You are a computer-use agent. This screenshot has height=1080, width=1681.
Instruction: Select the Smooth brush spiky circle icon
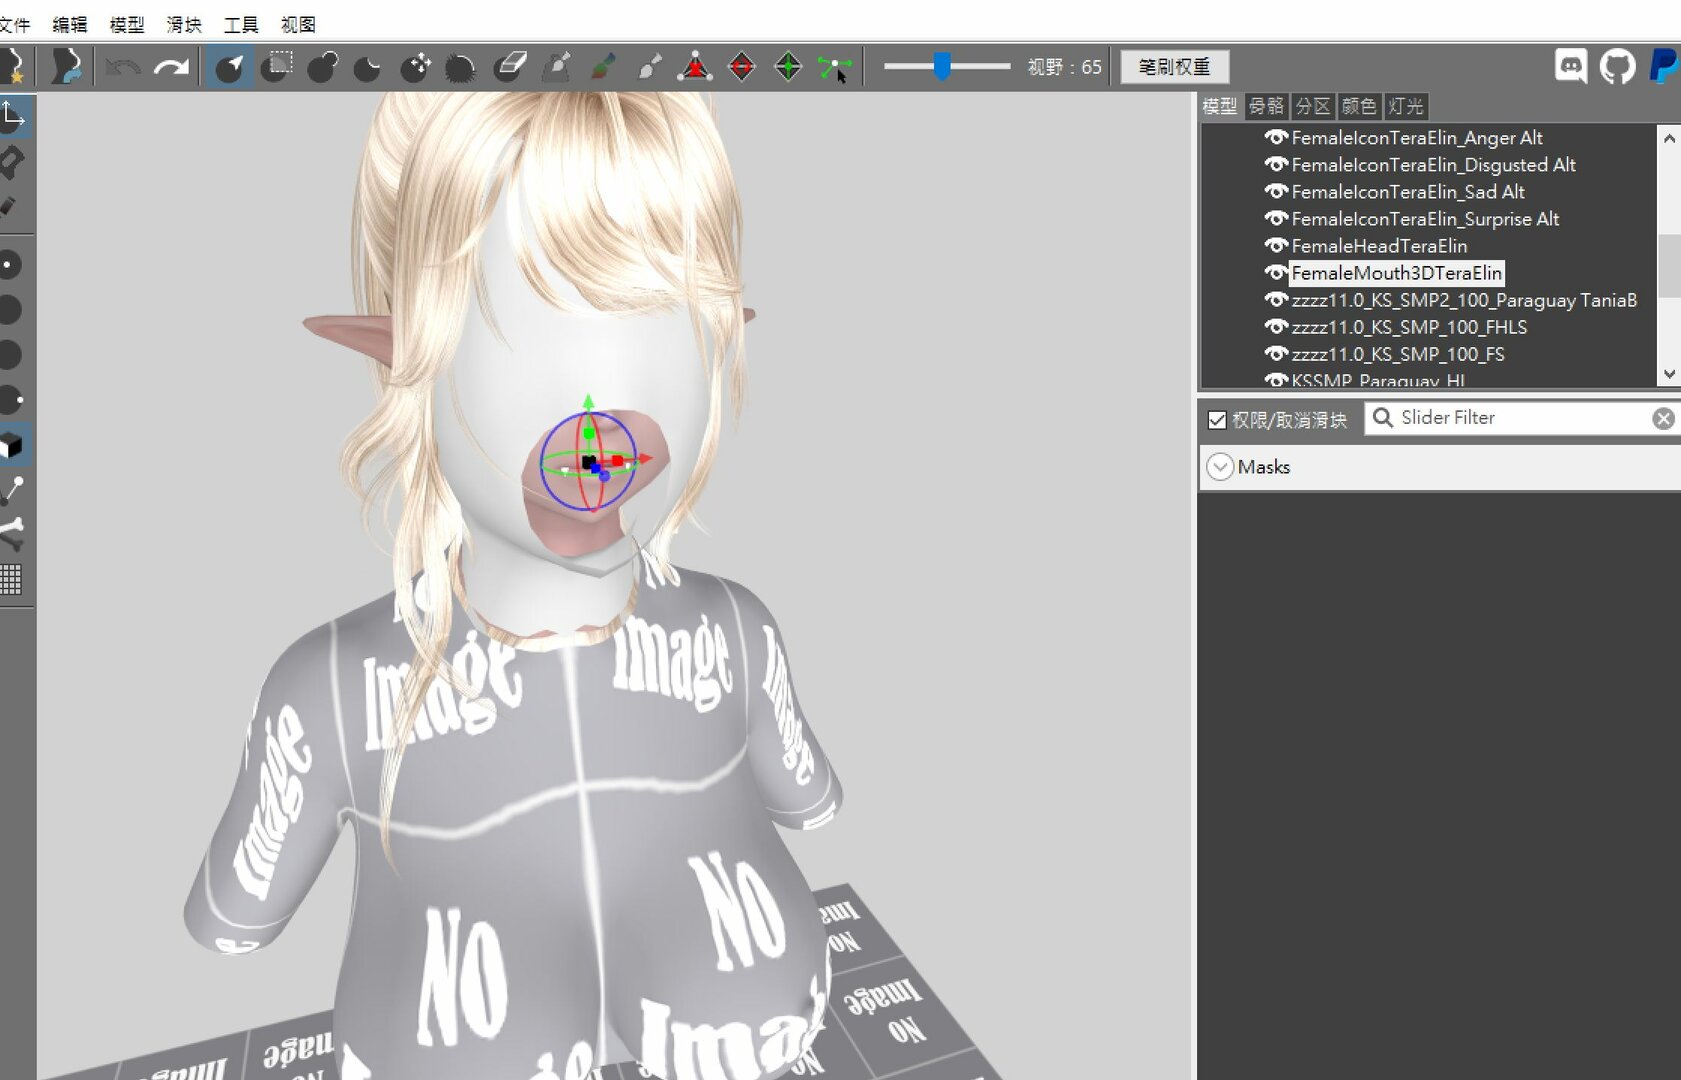point(460,67)
